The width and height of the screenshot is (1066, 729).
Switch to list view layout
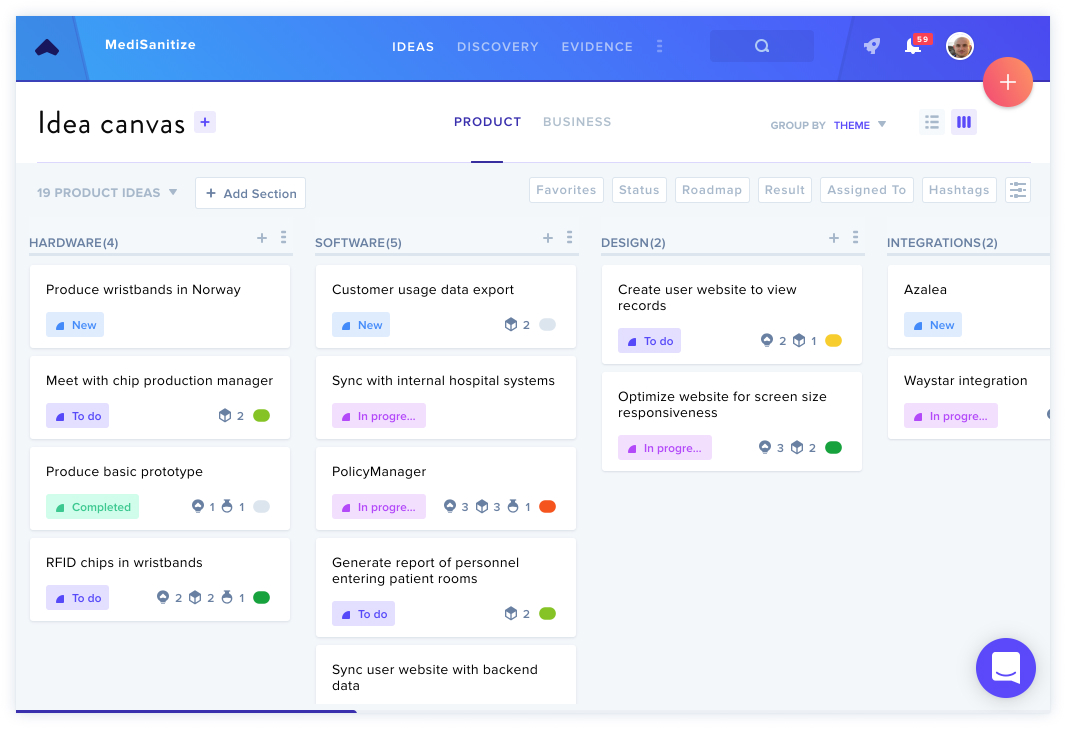(931, 122)
